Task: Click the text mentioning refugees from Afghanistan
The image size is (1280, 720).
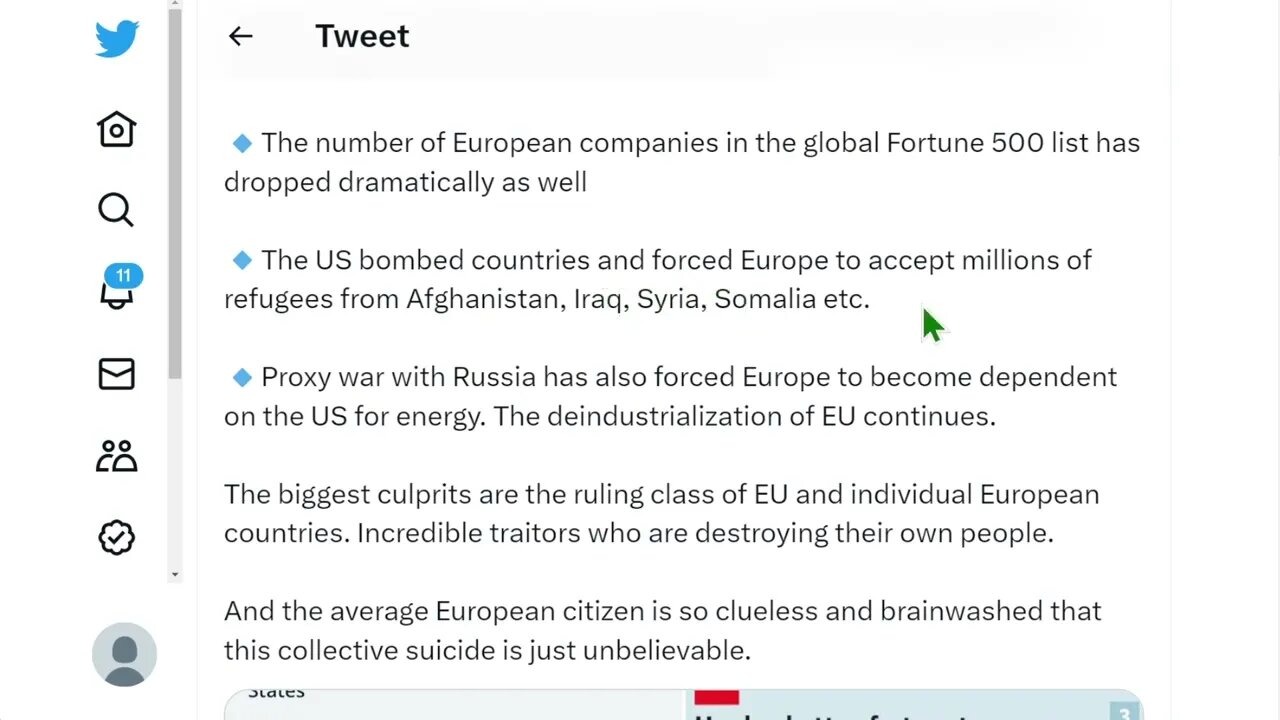Action: coord(546,299)
